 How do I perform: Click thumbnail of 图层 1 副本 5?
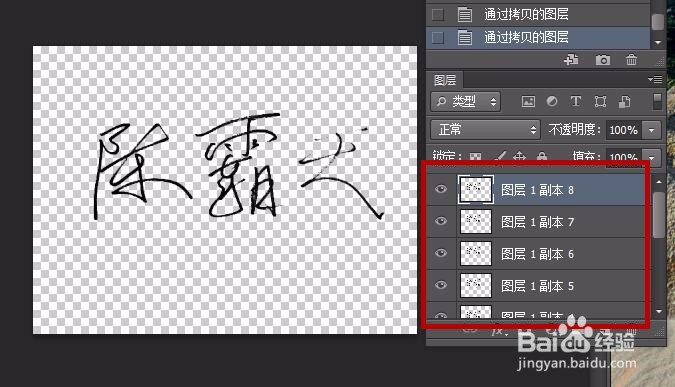[476, 285]
